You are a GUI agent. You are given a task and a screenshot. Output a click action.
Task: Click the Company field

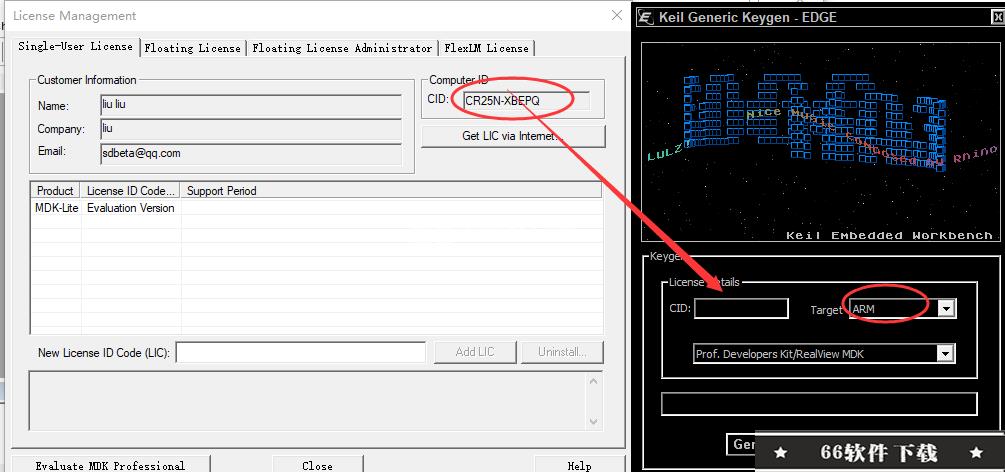click(251, 129)
